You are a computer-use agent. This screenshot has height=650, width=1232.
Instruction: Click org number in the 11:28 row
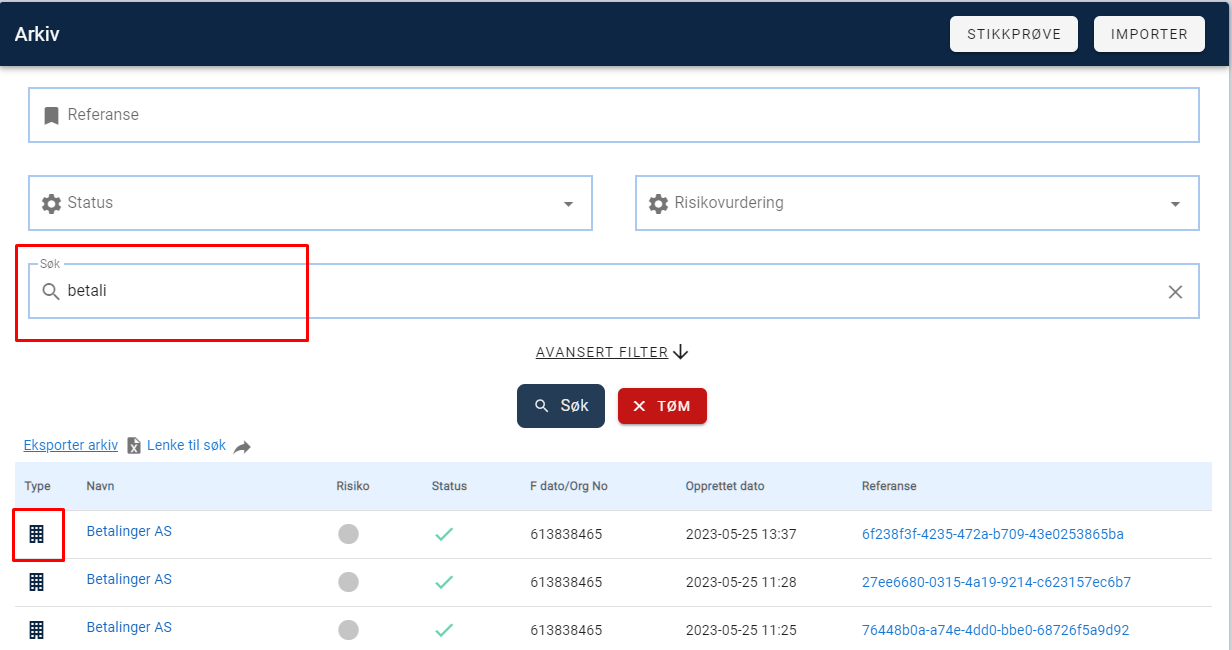[566, 582]
